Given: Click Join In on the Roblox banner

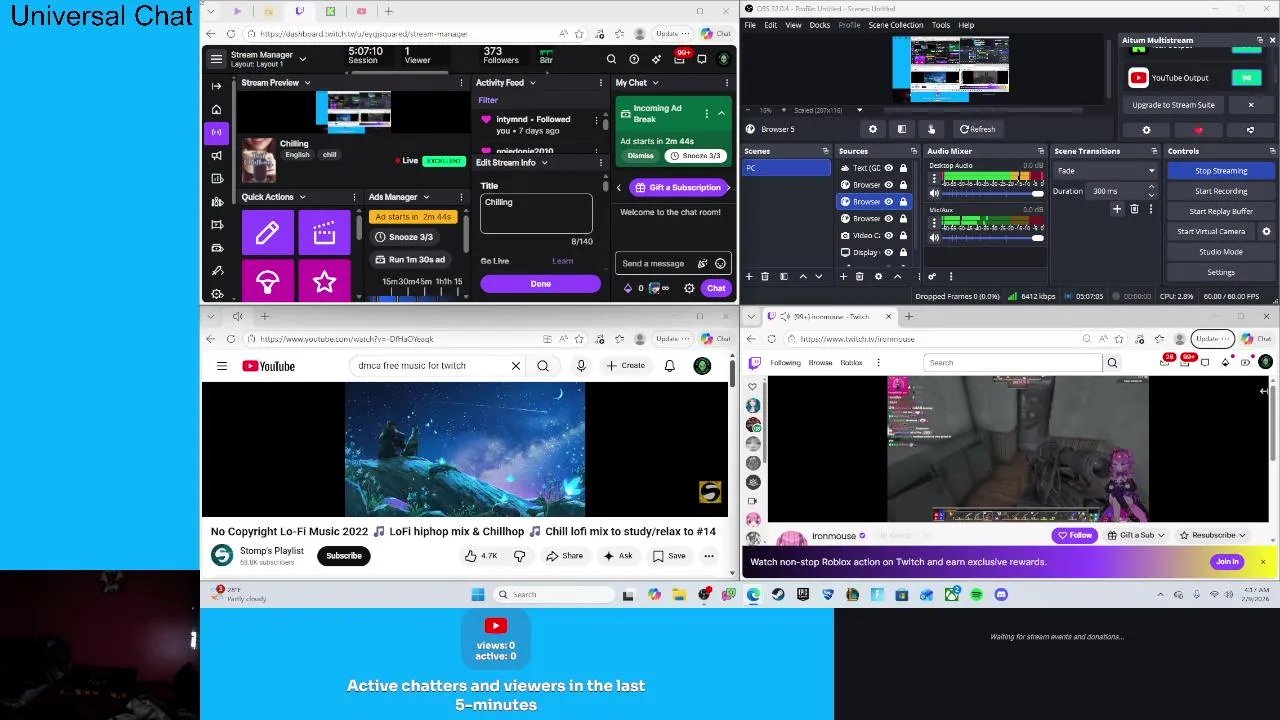Looking at the screenshot, I should click(x=1227, y=562).
